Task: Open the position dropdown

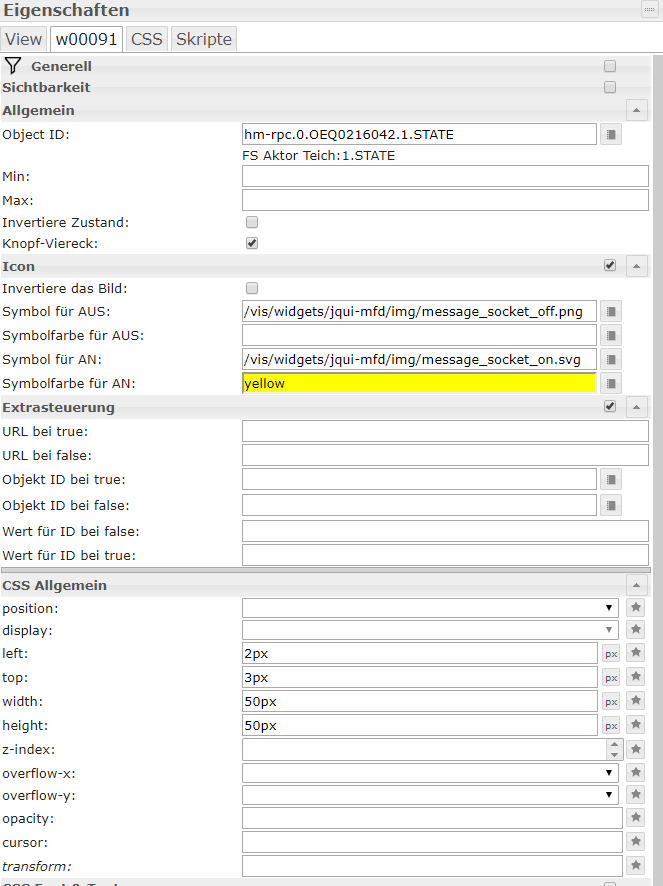Action: click(430, 608)
